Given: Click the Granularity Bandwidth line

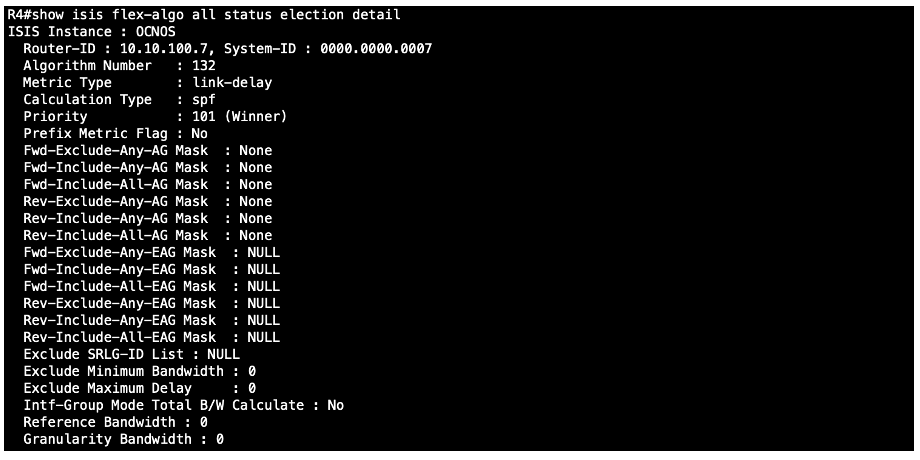Looking at the screenshot, I should click(x=124, y=439).
